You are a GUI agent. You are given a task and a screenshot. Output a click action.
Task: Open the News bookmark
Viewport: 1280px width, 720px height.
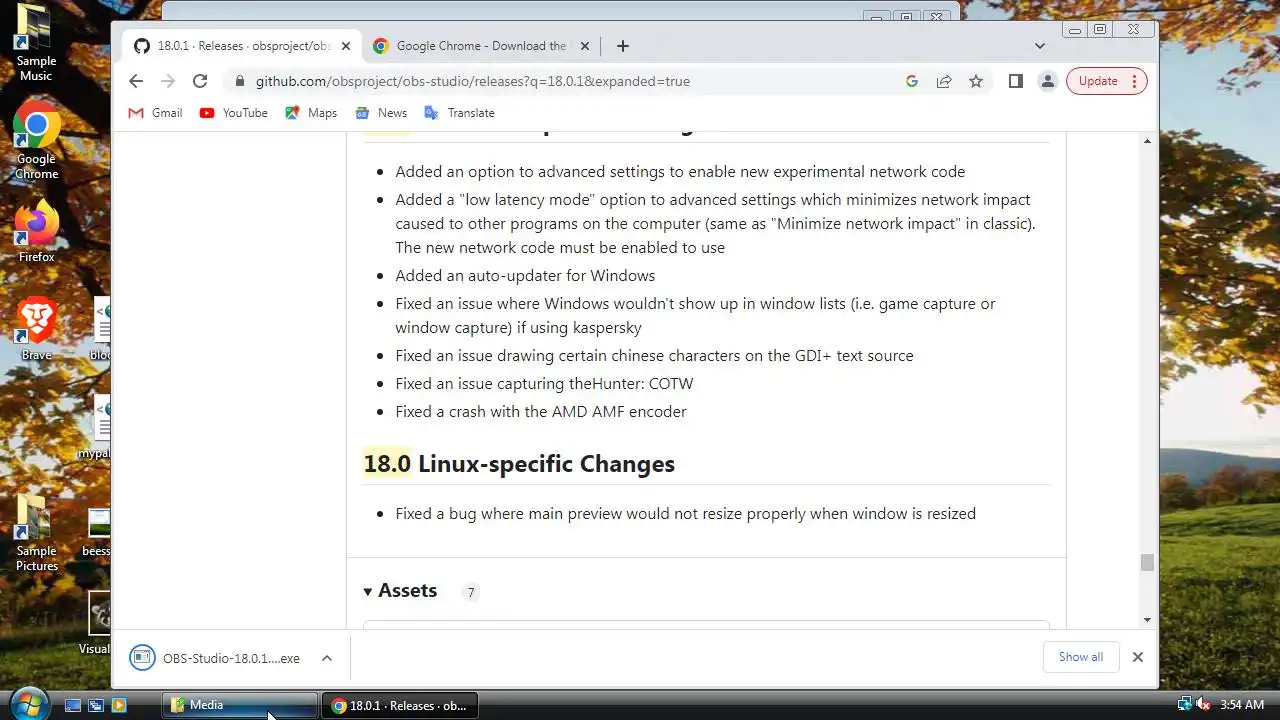(381, 113)
